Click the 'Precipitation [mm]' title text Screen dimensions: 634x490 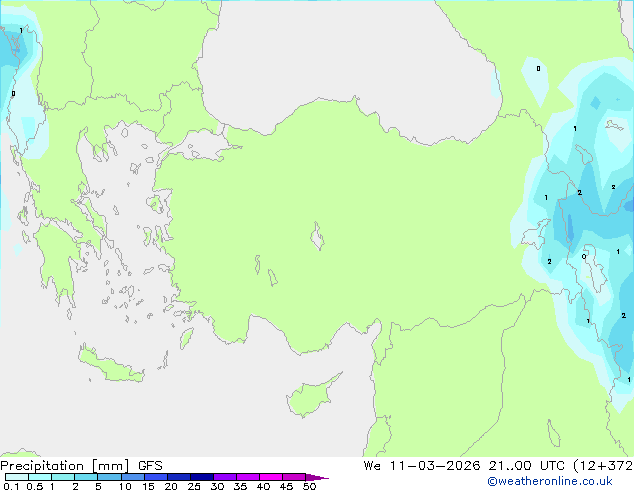65,466
